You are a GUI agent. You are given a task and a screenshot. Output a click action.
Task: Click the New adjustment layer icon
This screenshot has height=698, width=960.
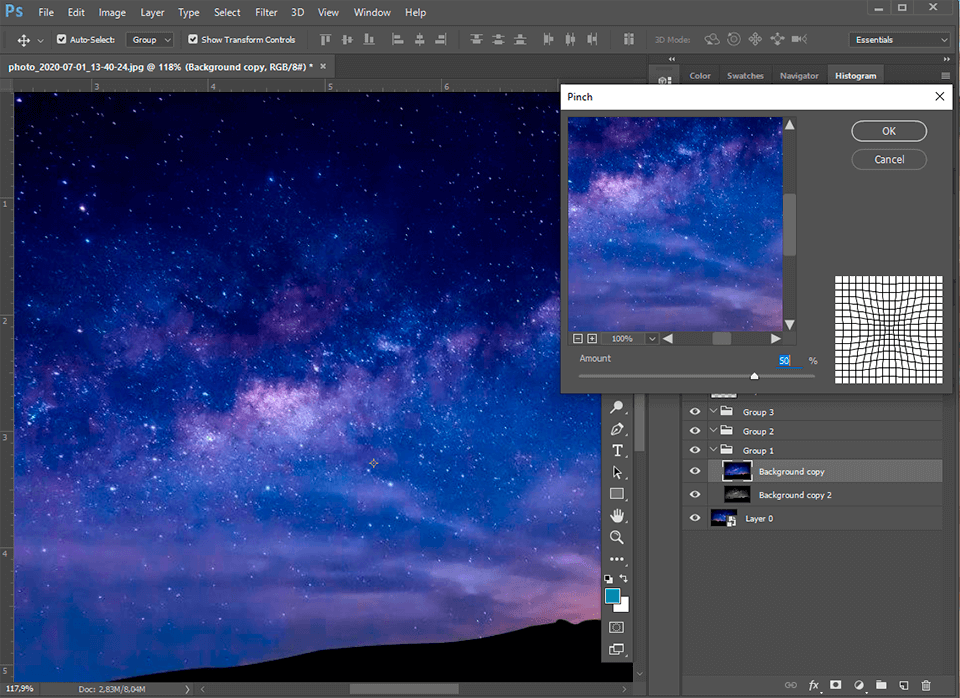(x=858, y=685)
